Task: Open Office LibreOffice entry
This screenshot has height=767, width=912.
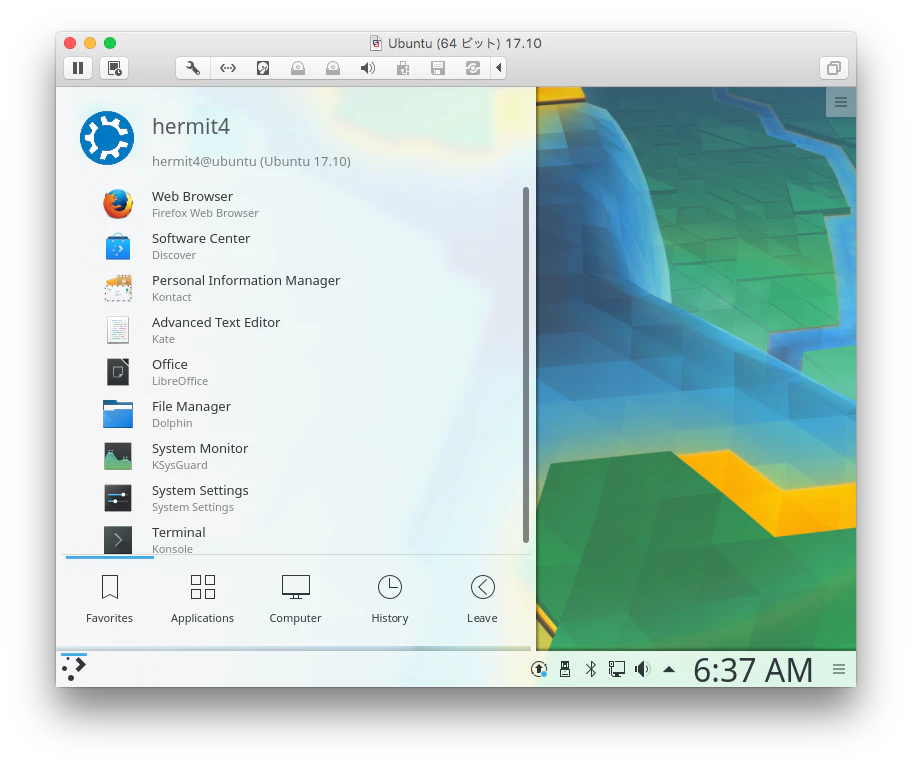Action: tap(297, 372)
